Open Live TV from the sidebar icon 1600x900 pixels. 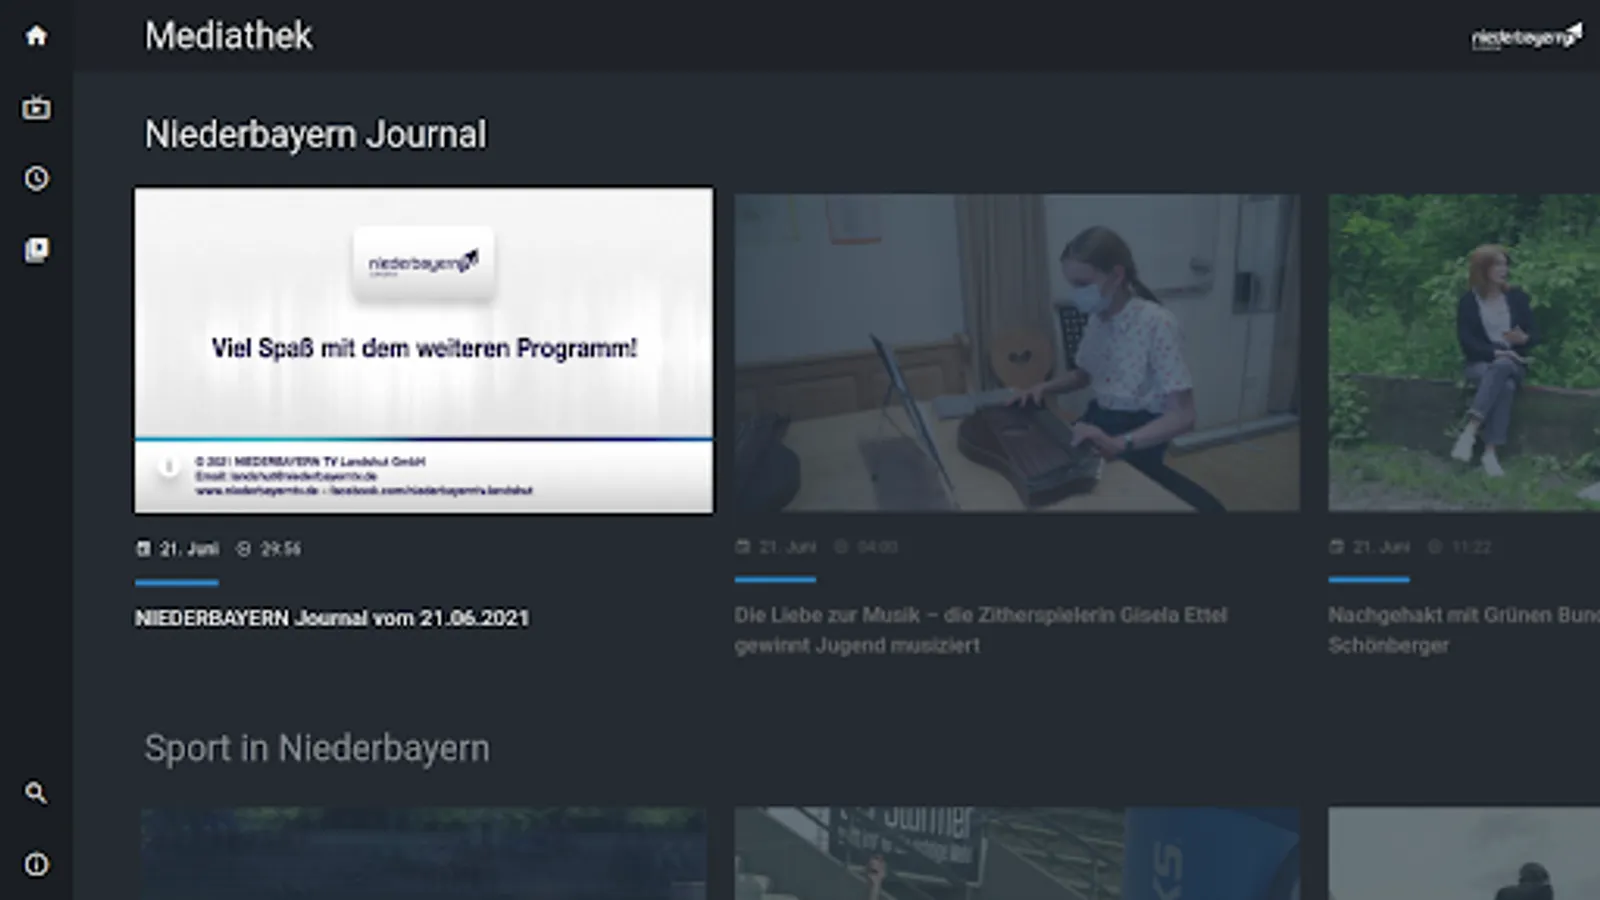click(x=36, y=107)
